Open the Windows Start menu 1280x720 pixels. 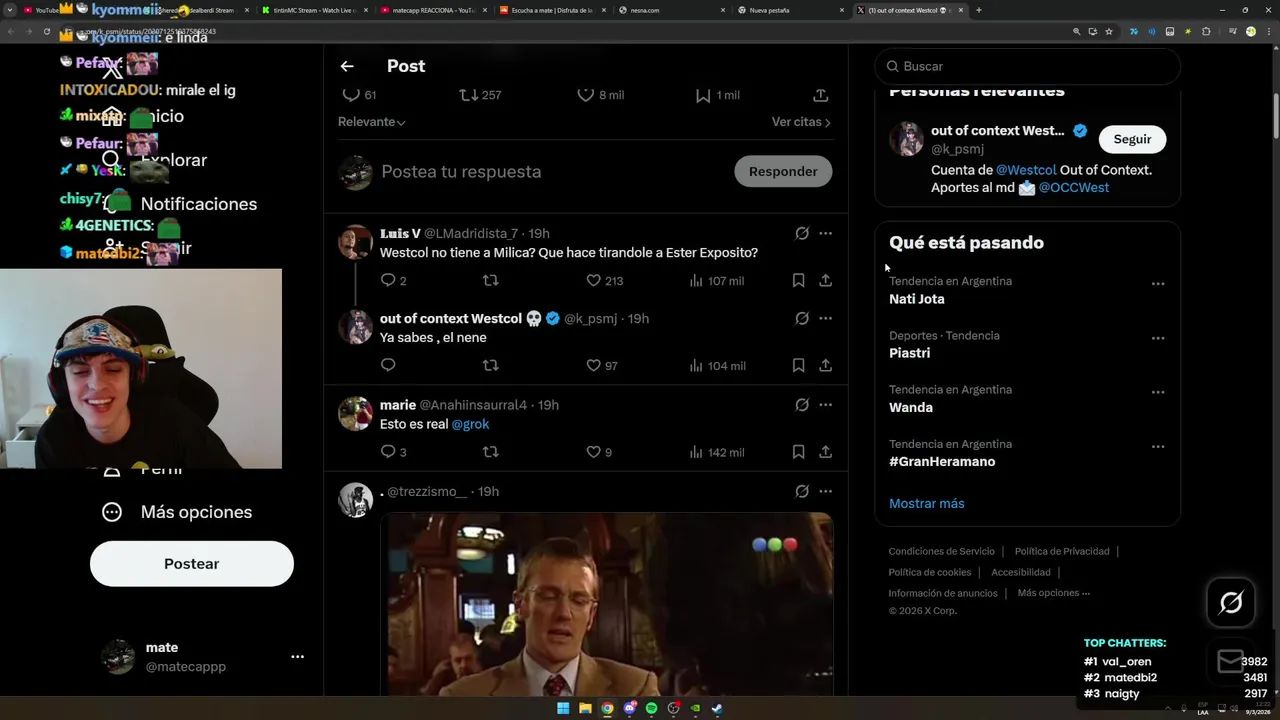pos(563,708)
